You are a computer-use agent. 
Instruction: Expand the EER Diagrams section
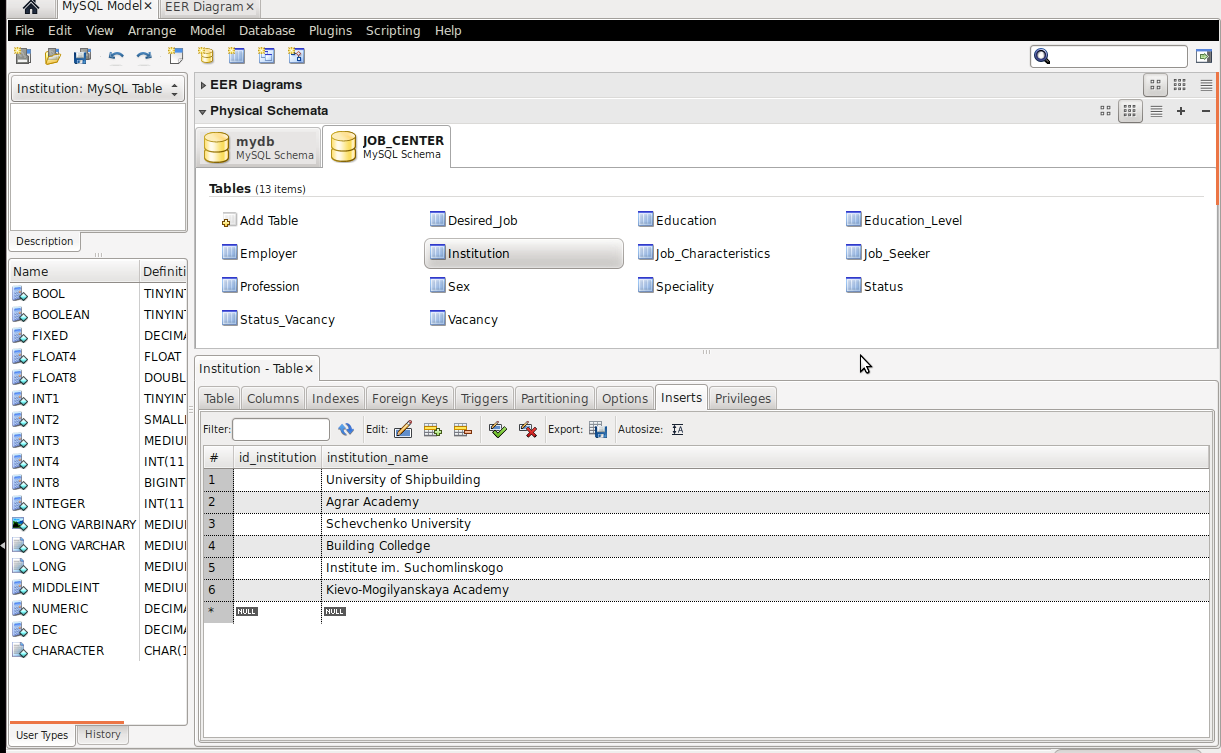click(x=203, y=85)
